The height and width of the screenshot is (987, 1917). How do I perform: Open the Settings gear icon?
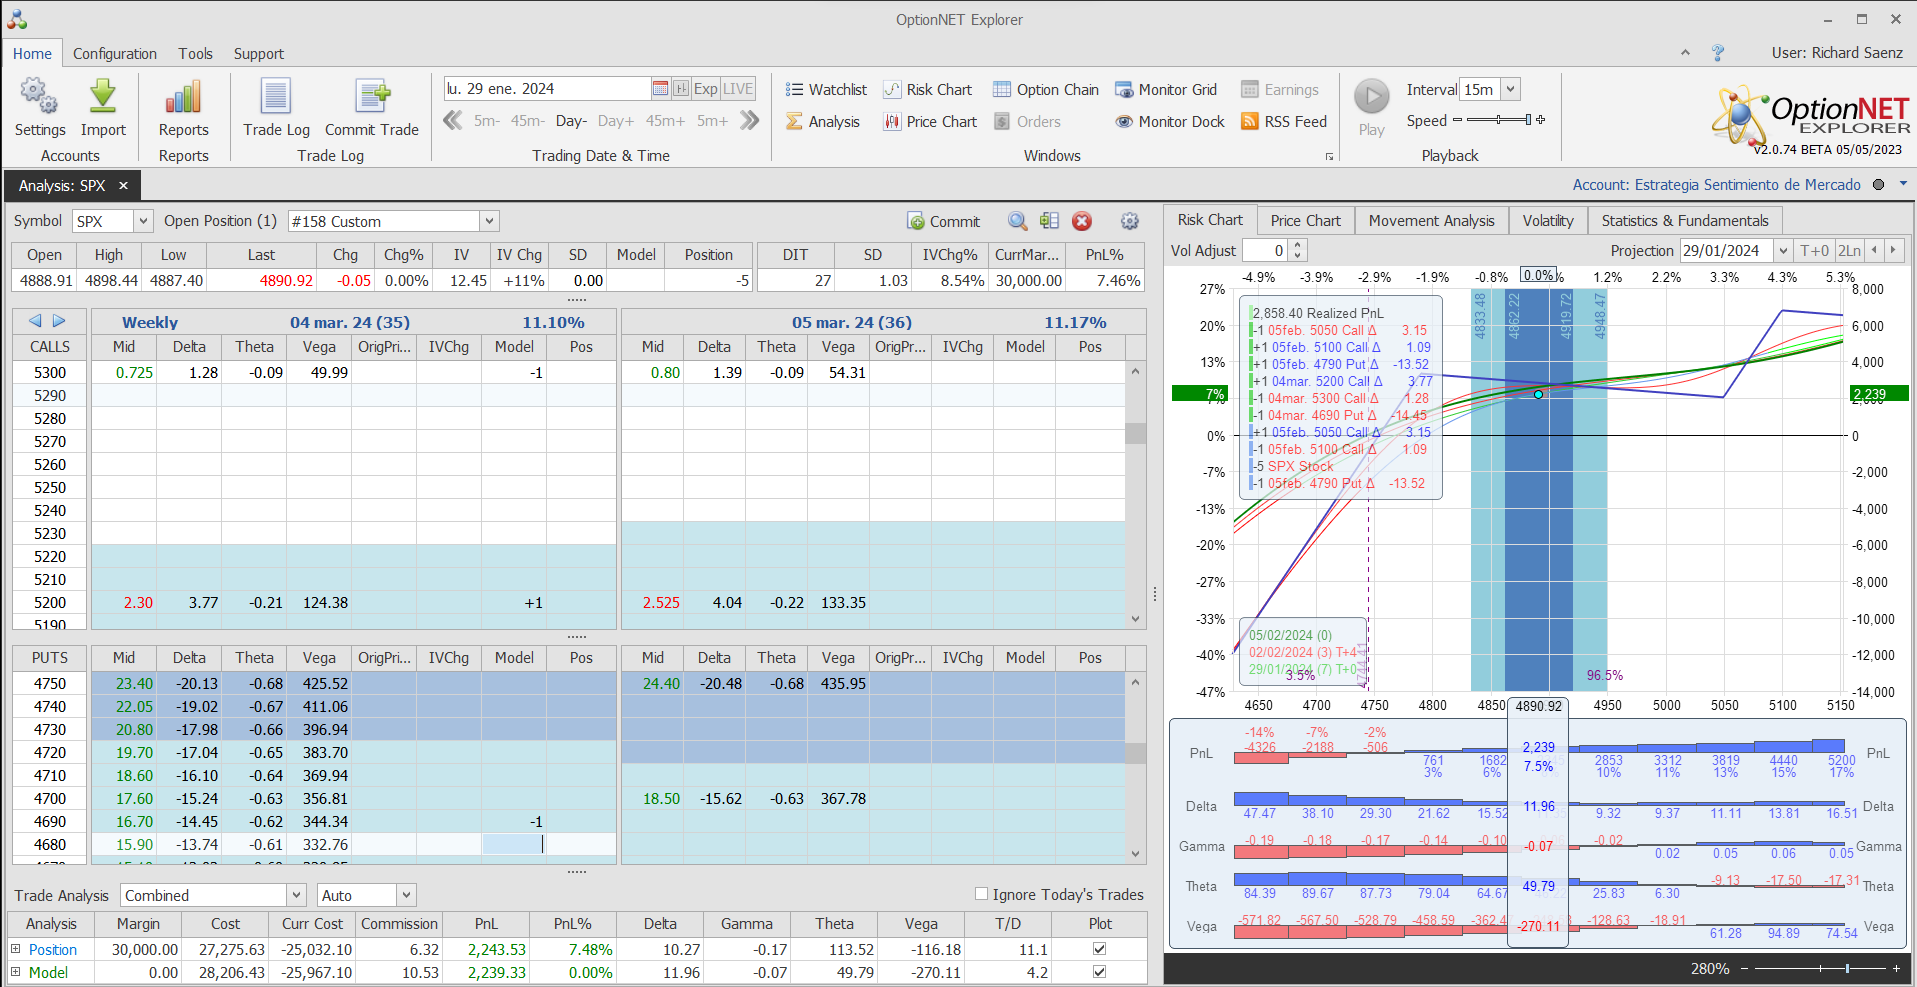point(39,98)
